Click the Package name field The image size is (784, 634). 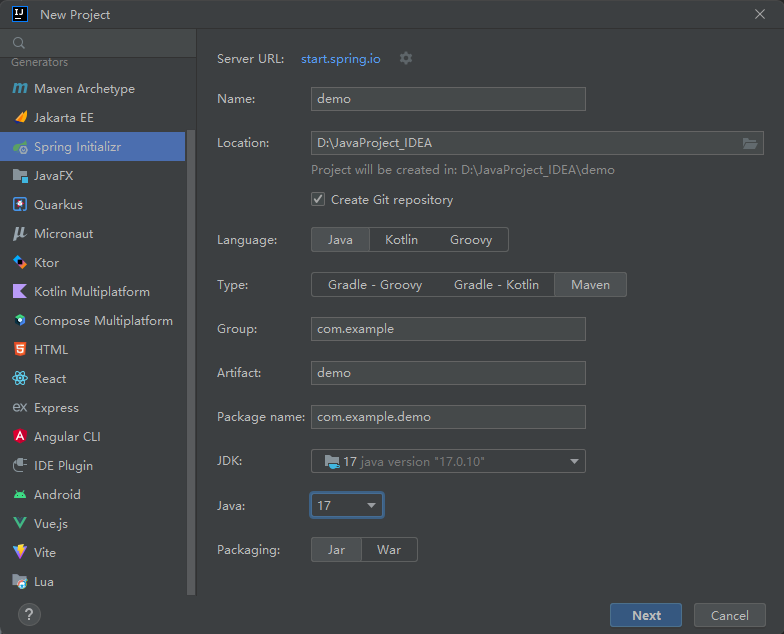(x=448, y=417)
